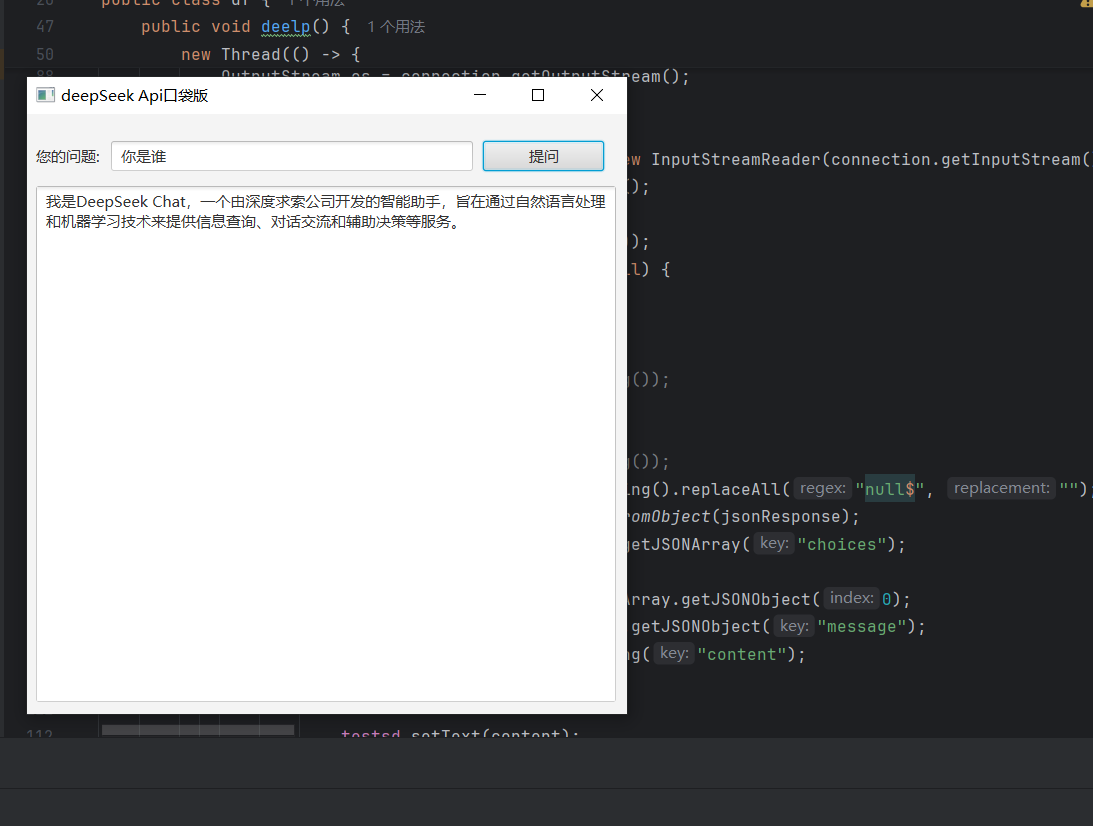Maximize the deepSeek Api口袋版 window
1093x826 pixels.
[537, 95]
